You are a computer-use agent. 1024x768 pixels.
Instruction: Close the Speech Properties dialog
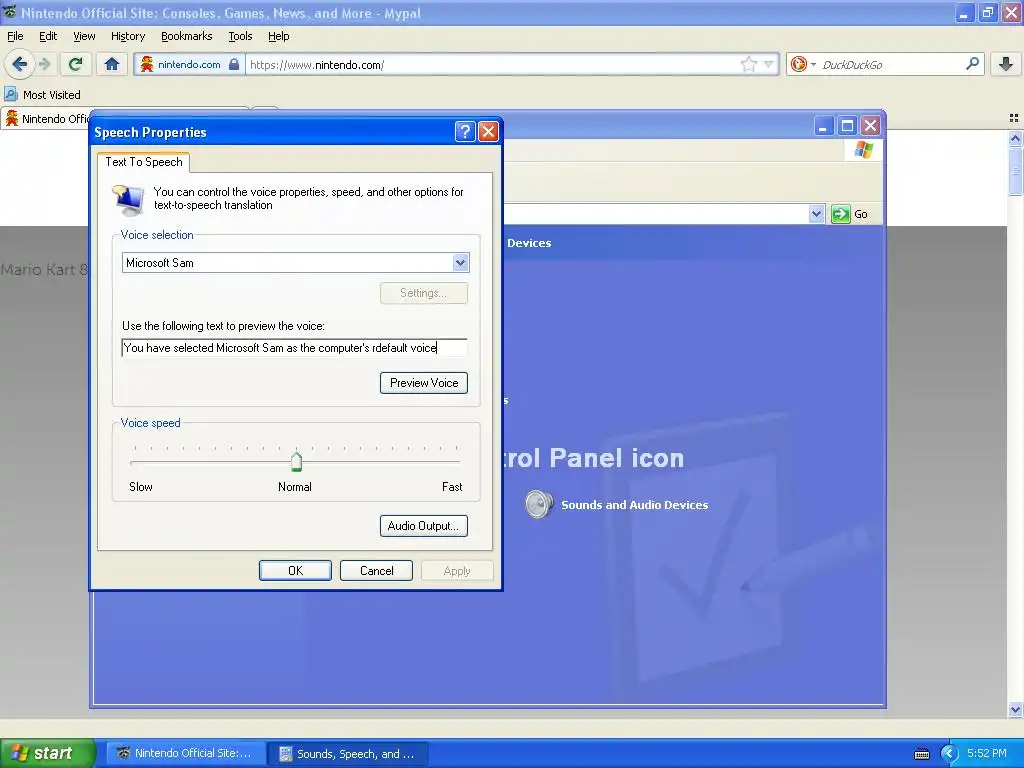(x=488, y=132)
